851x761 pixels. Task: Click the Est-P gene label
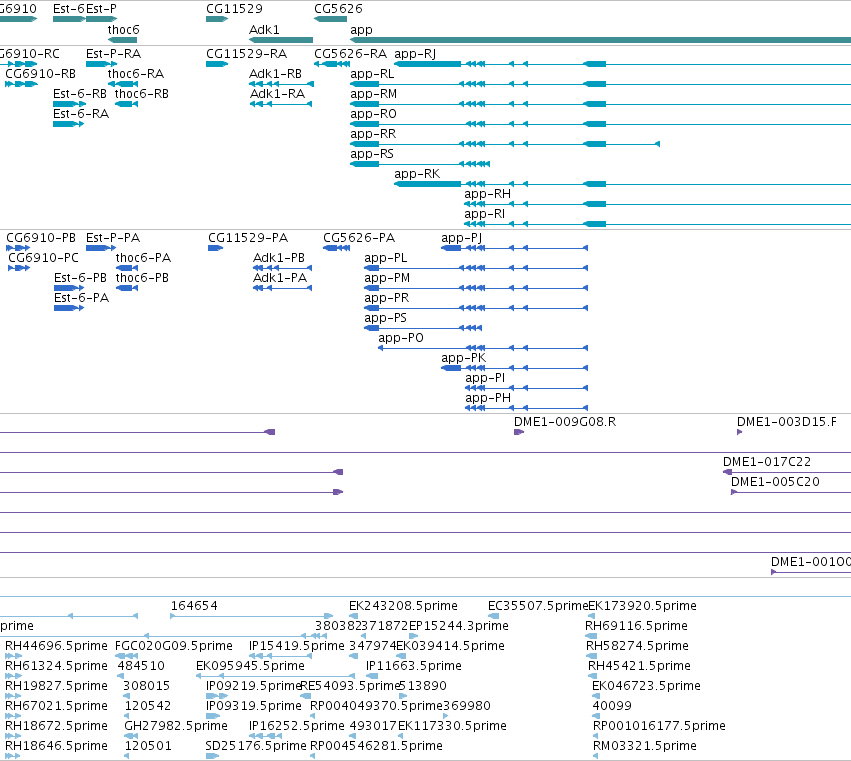coord(101,9)
